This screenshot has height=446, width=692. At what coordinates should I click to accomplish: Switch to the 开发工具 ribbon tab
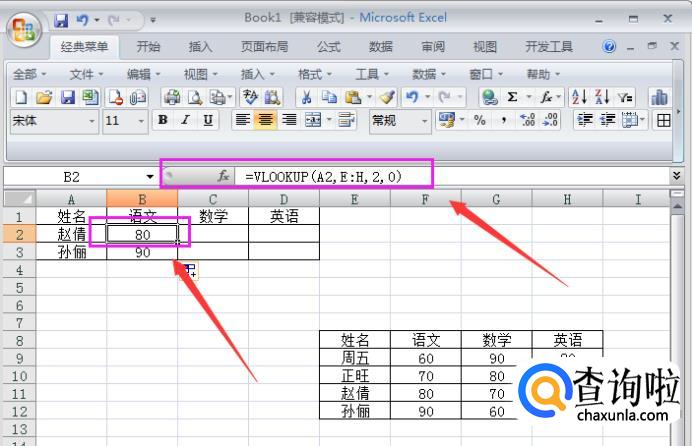coord(549,46)
